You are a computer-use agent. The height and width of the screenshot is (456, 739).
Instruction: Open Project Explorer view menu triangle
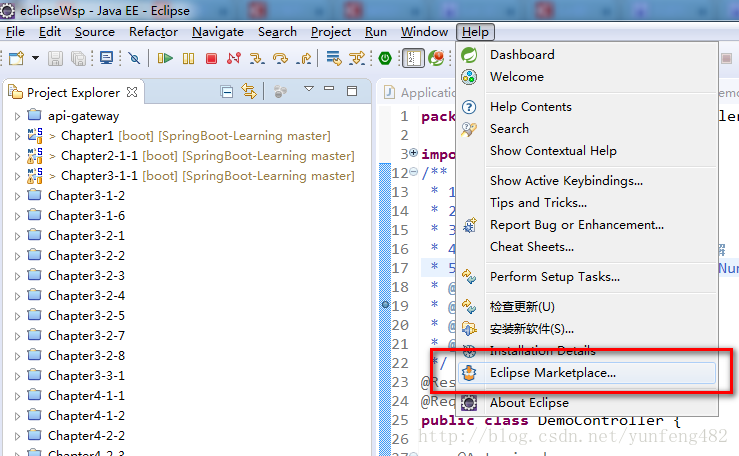309,89
